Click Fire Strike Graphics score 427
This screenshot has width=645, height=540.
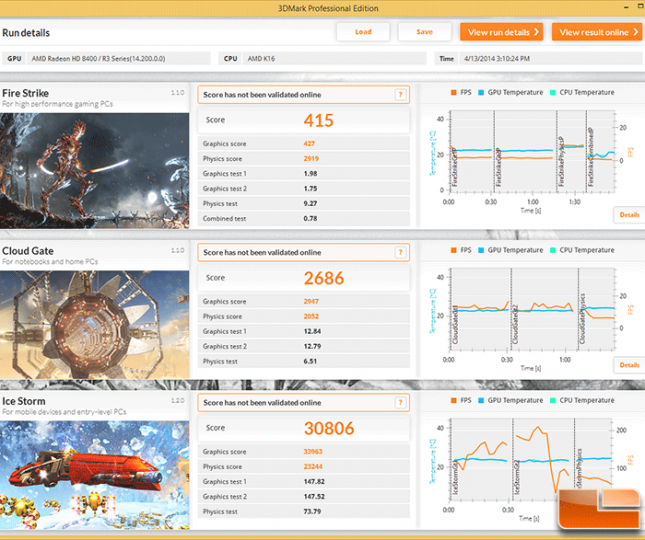(x=309, y=144)
